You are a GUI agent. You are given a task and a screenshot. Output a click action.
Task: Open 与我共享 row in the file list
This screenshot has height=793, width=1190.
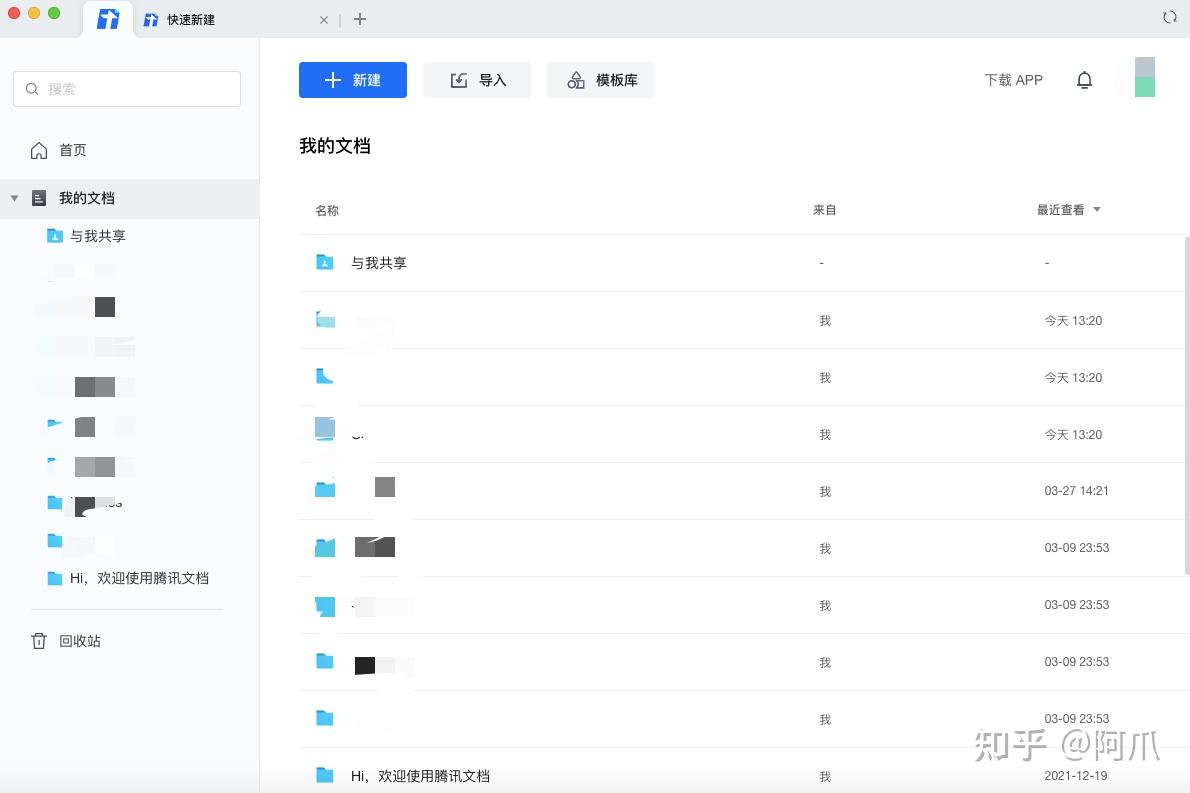741,263
